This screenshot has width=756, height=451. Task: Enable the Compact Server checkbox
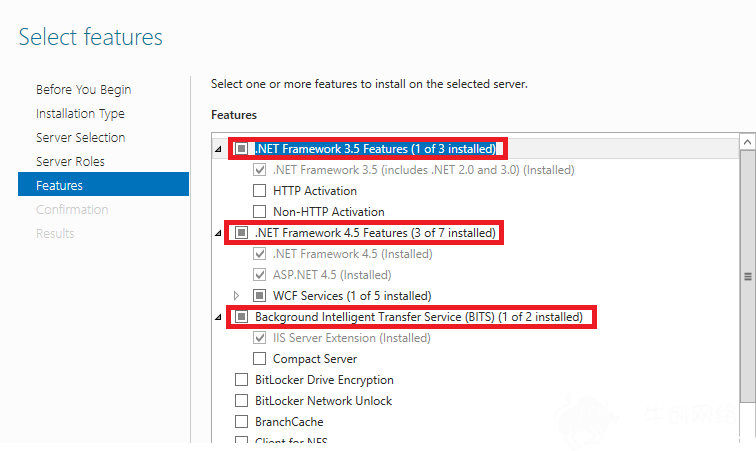(259, 358)
